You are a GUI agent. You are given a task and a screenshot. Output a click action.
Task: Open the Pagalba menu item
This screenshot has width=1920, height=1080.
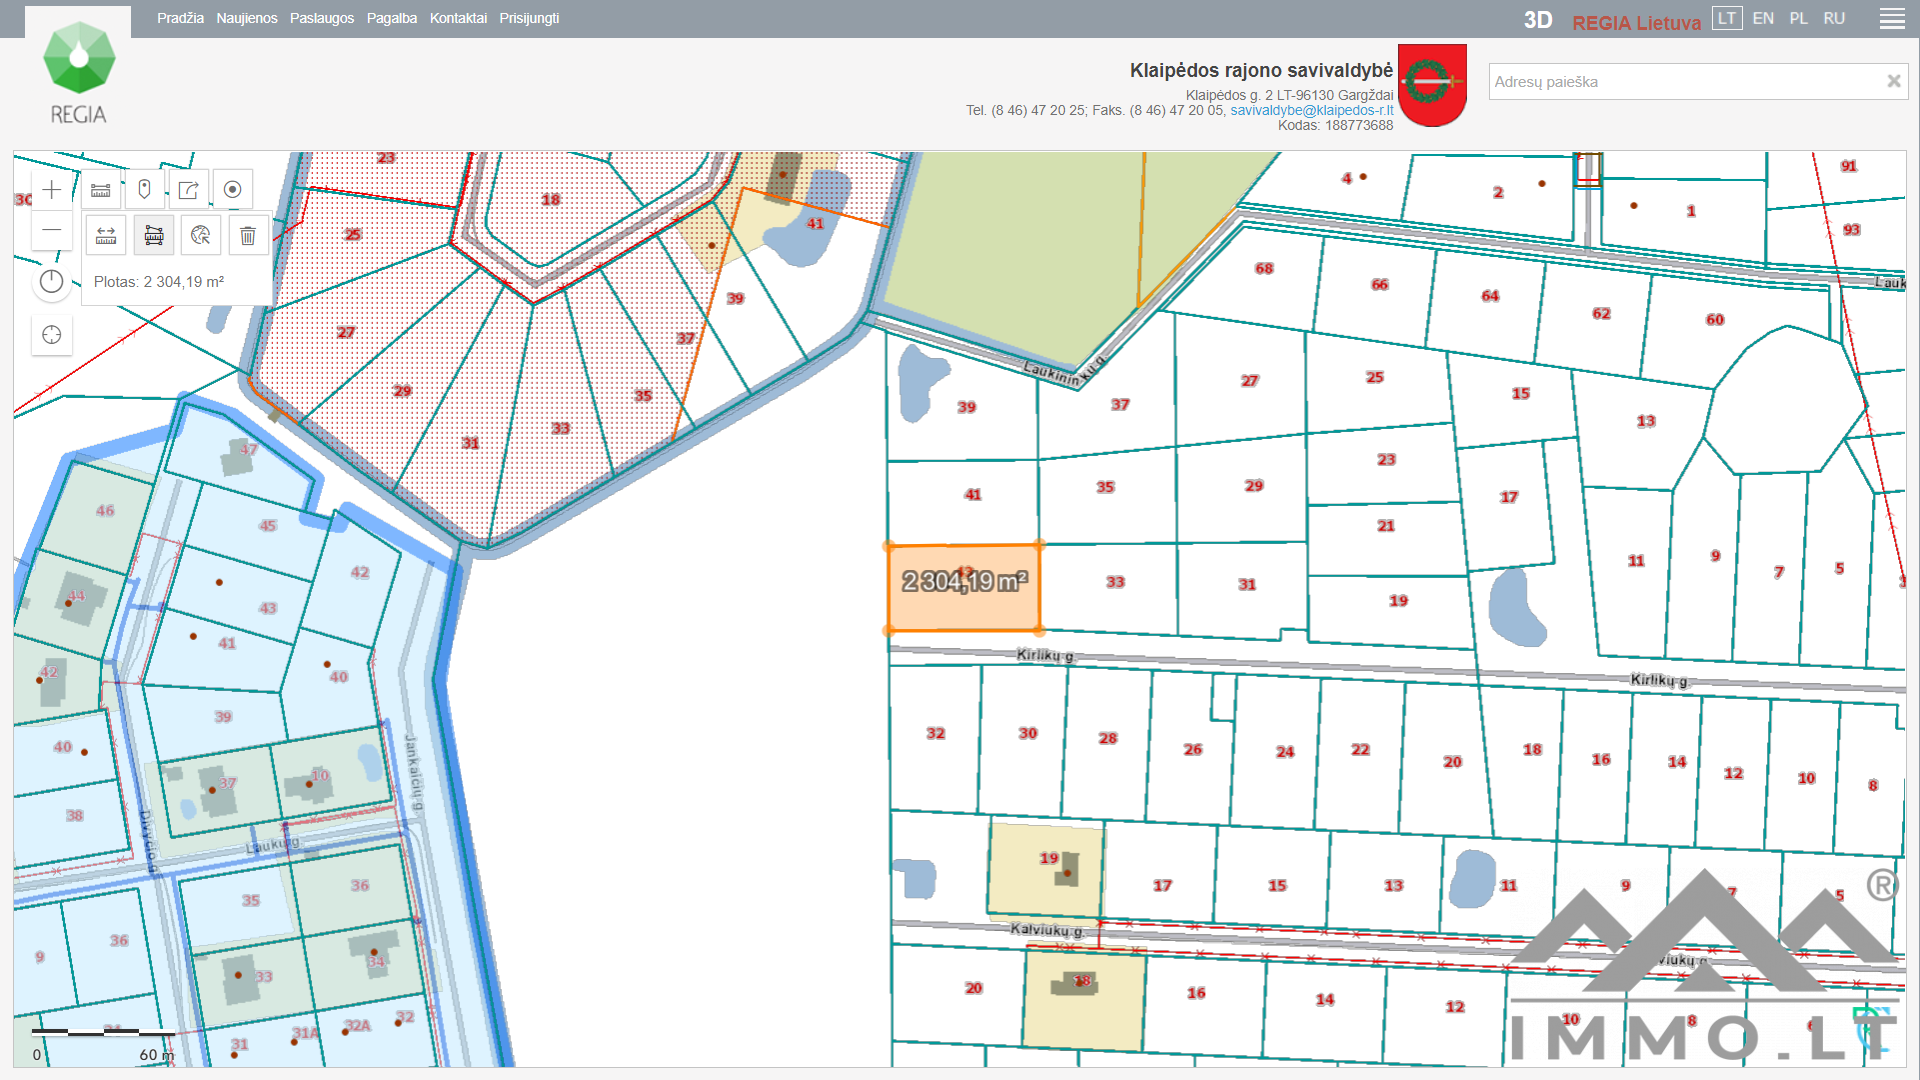point(392,18)
